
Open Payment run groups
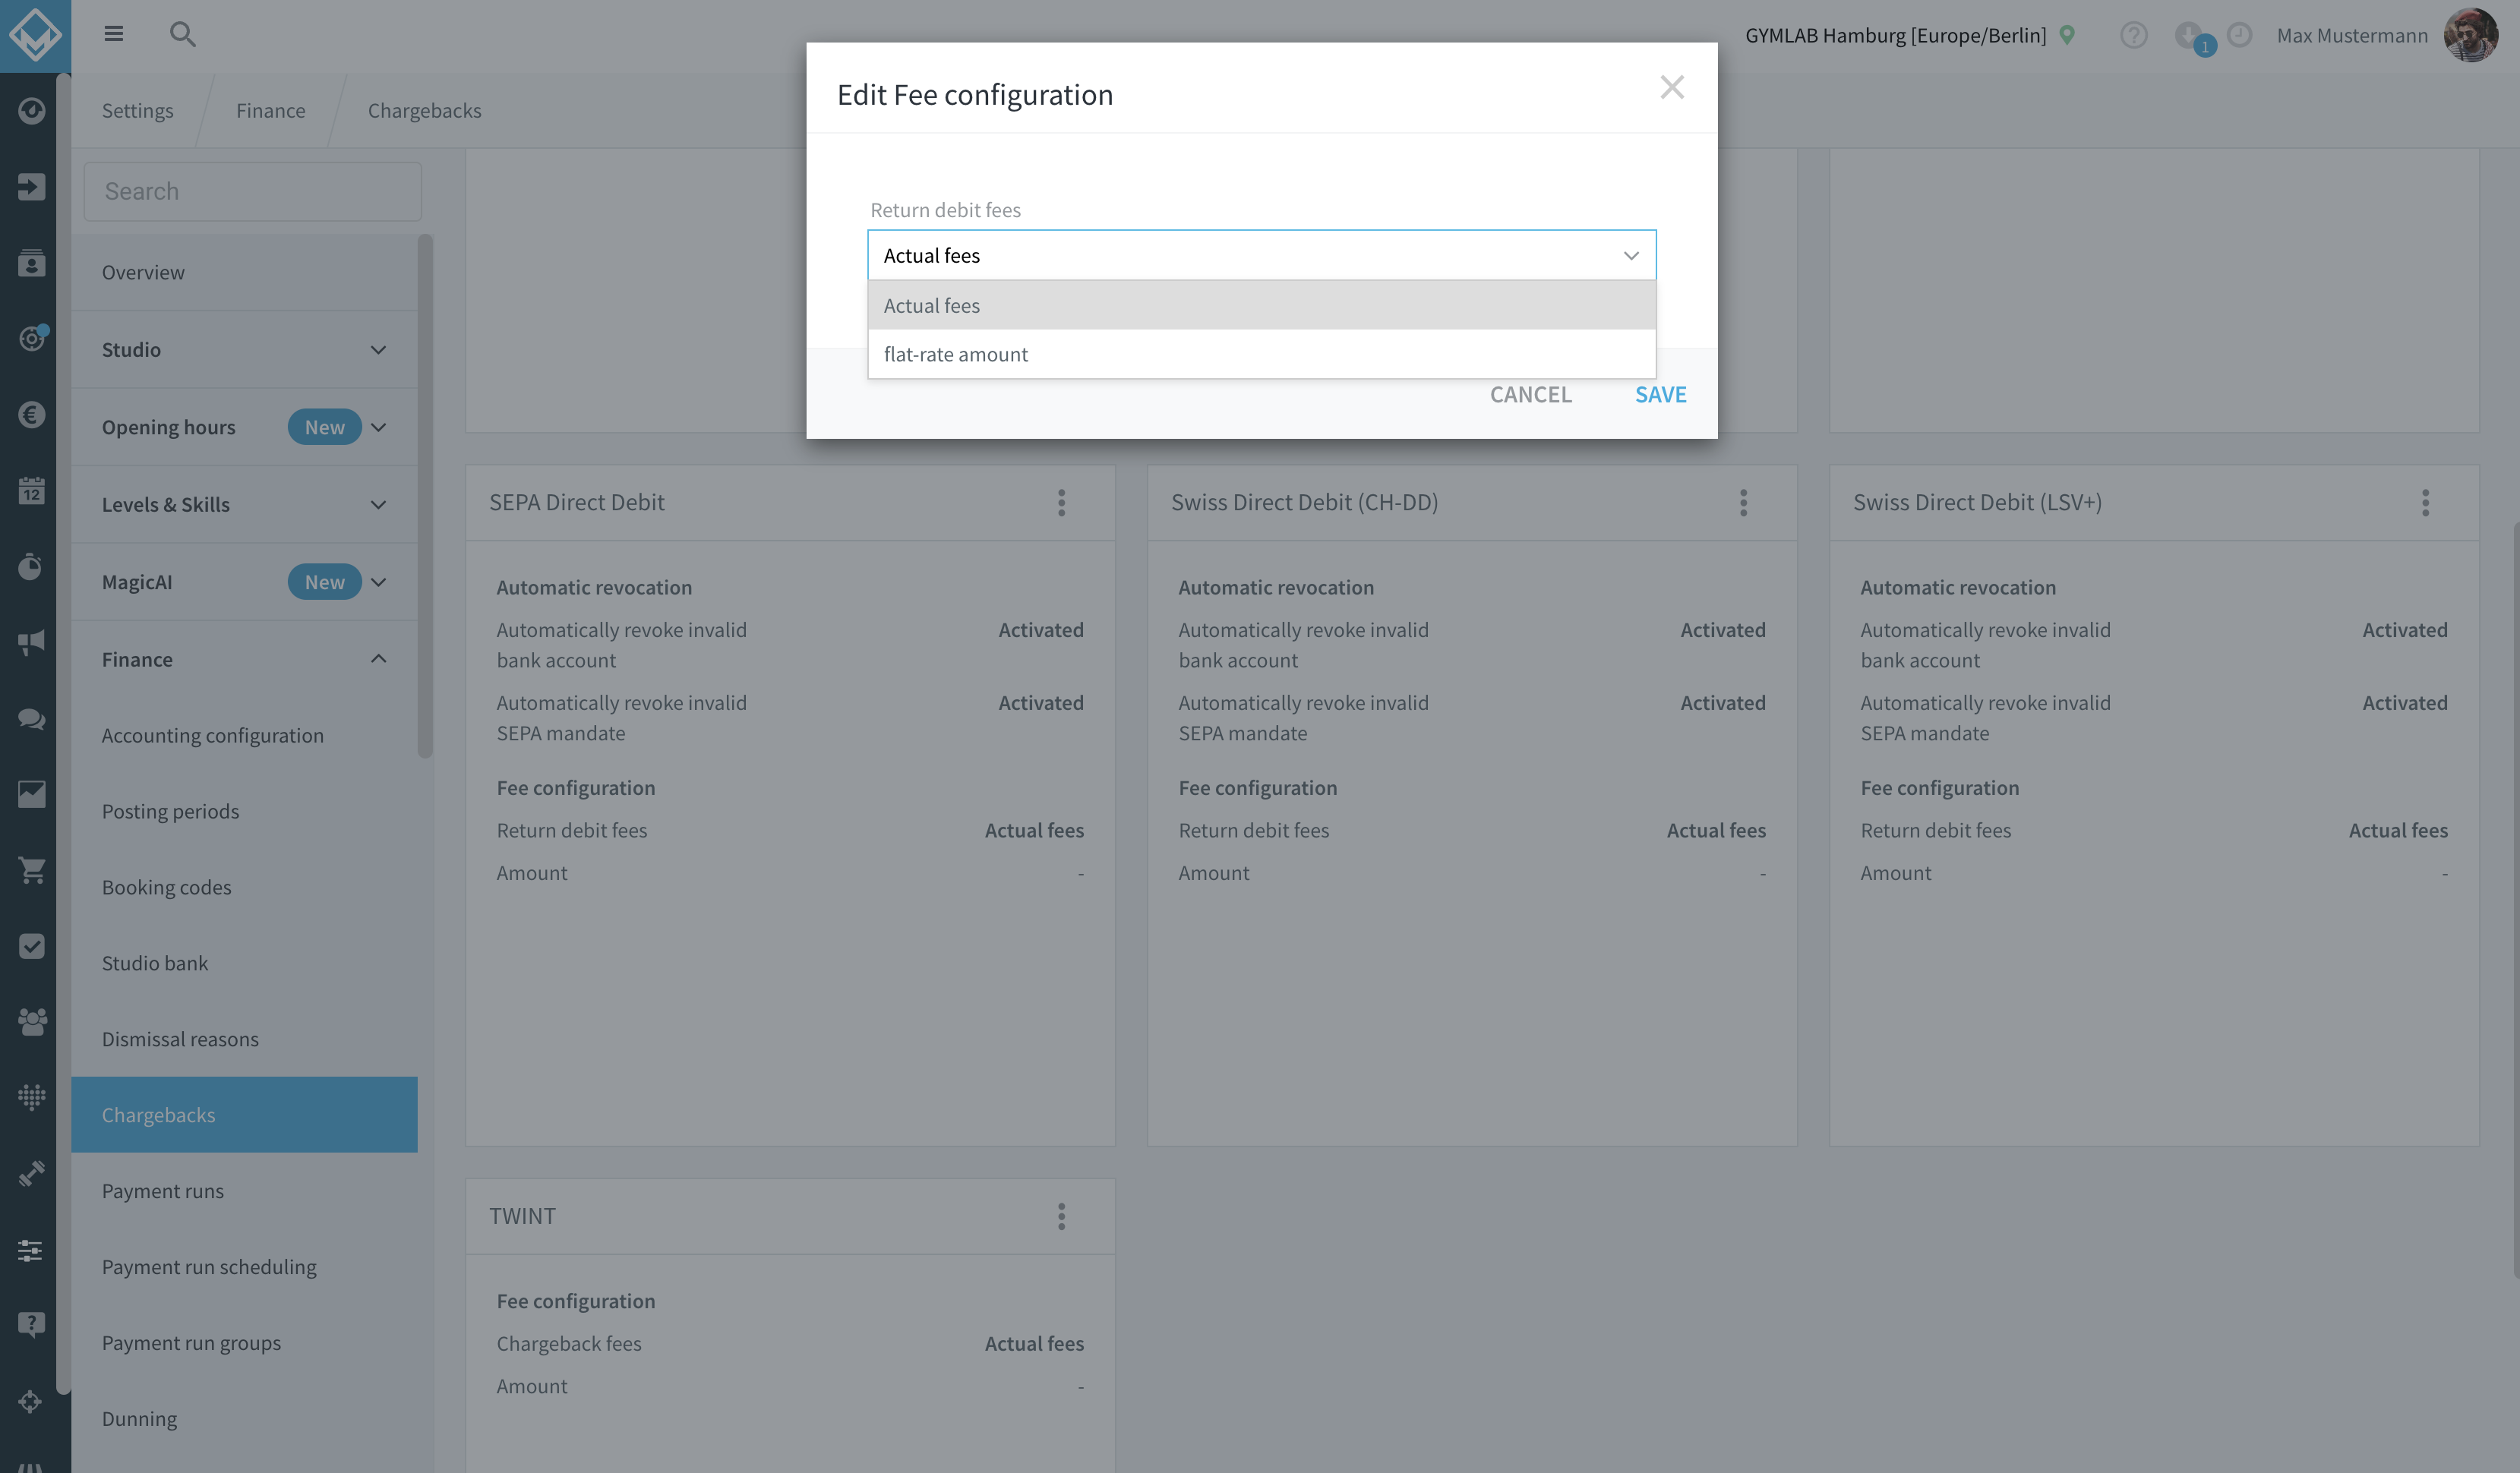click(244, 1343)
